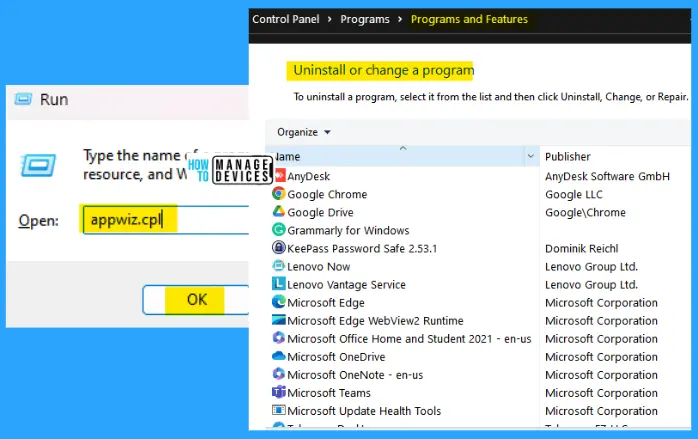Image resolution: width=698 pixels, height=439 pixels.
Task: Select Microsoft Update Health Tools
Action: [364, 411]
